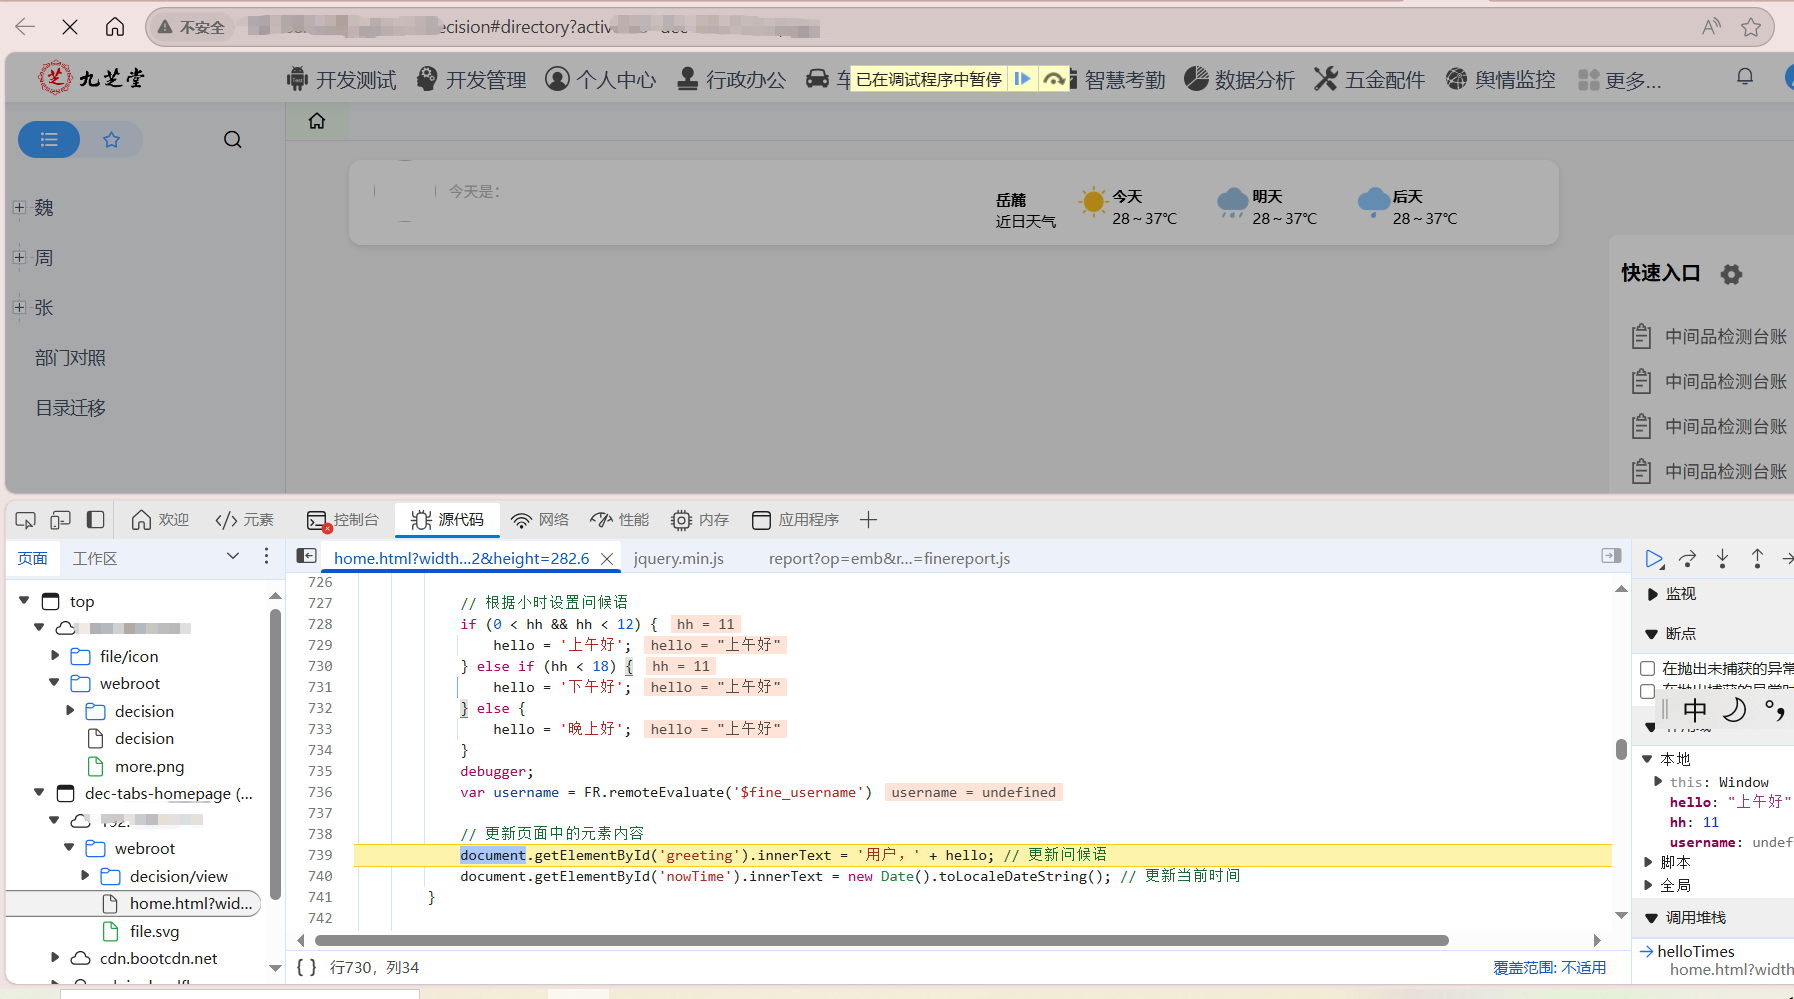Enable pause on uncaught exceptions checkbox
1794x999 pixels.
[1648, 668]
